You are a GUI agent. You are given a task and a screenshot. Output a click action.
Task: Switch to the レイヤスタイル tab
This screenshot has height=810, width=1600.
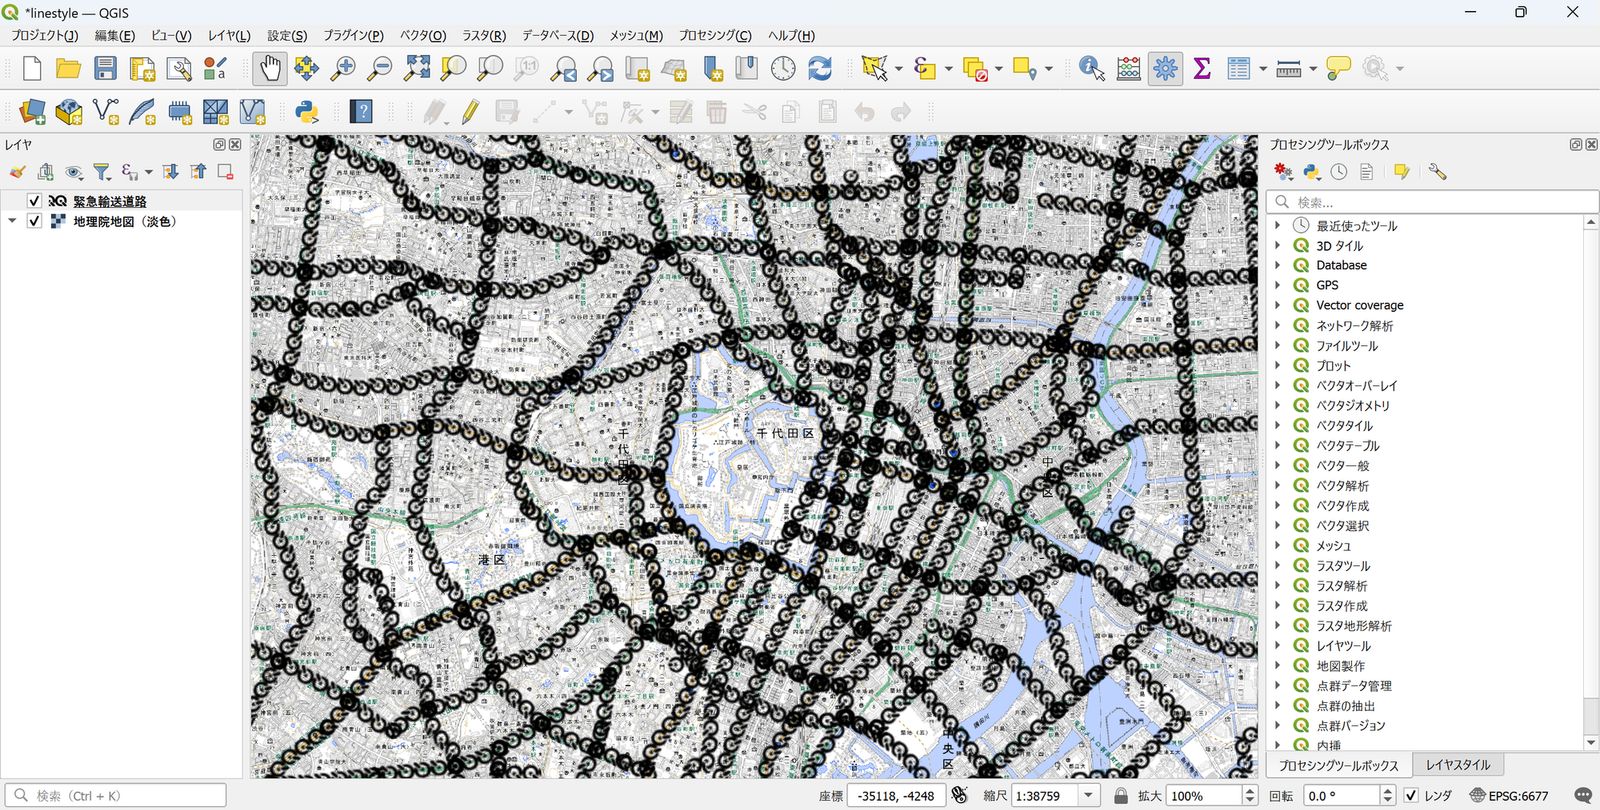pos(1458,765)
